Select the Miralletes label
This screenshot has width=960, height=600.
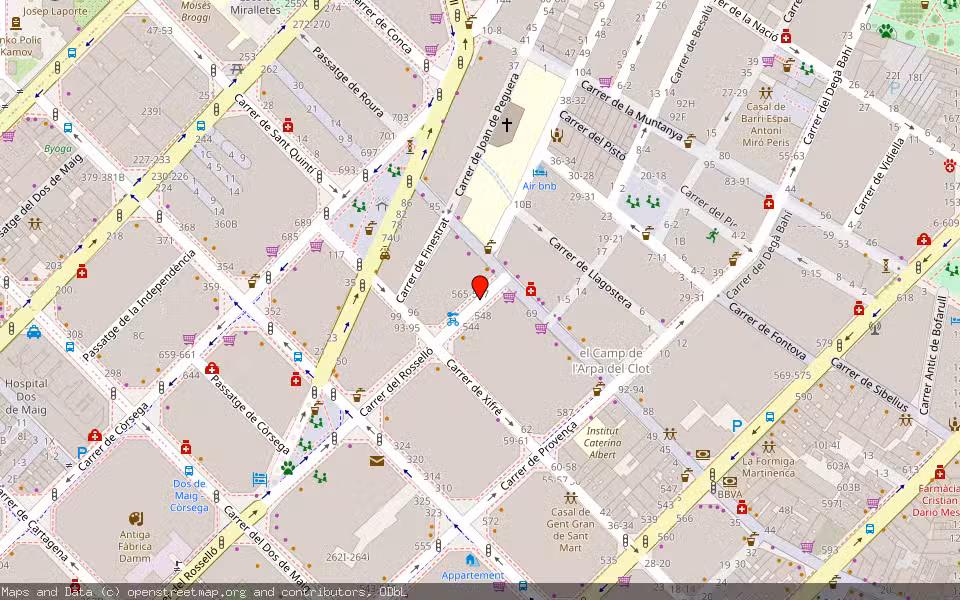(255, 10)
